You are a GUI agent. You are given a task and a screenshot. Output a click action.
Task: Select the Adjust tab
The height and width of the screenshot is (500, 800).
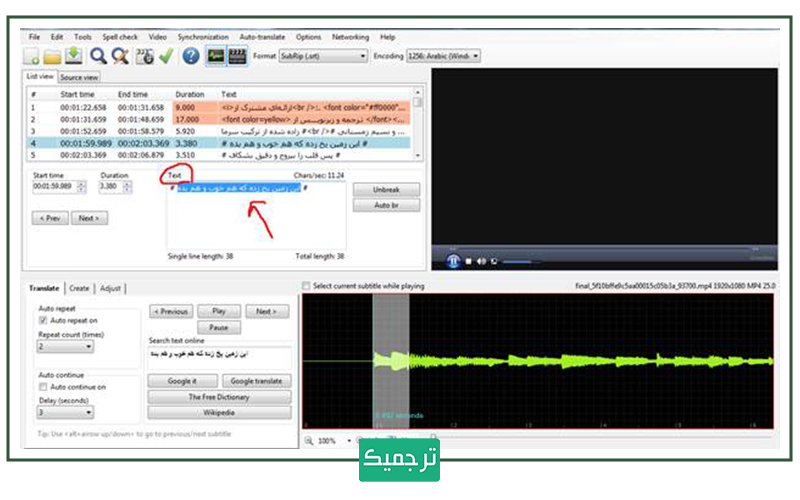[x=110, y=288]
